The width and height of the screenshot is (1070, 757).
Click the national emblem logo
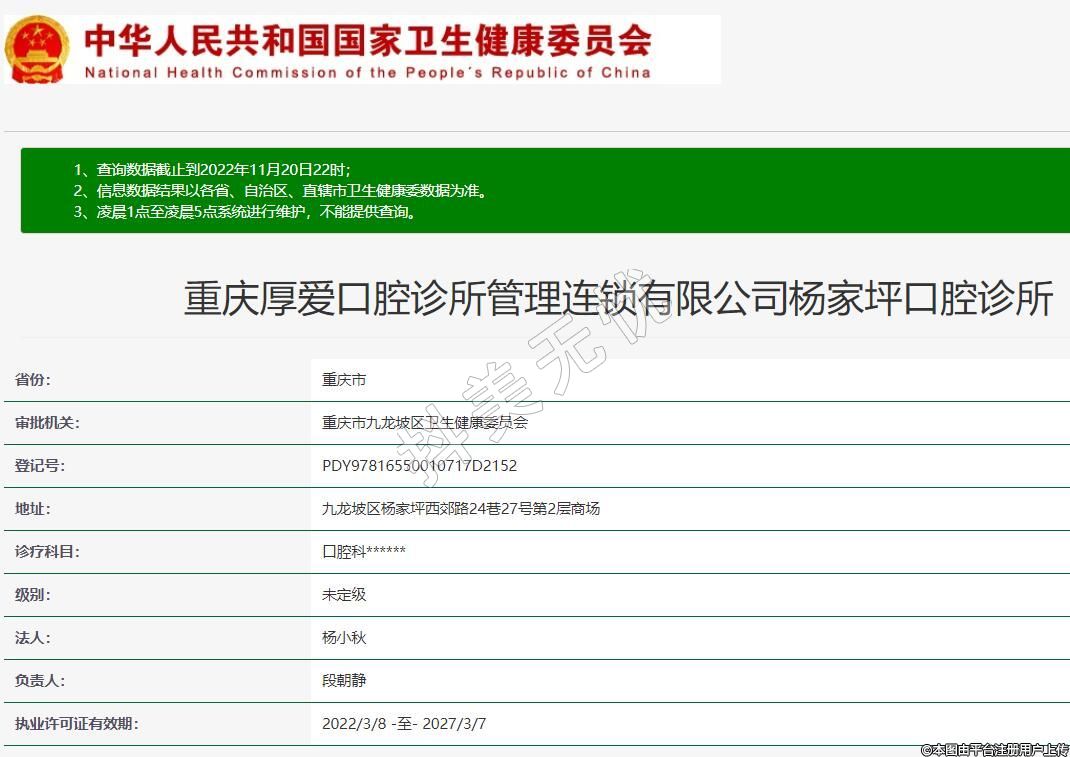38,49
